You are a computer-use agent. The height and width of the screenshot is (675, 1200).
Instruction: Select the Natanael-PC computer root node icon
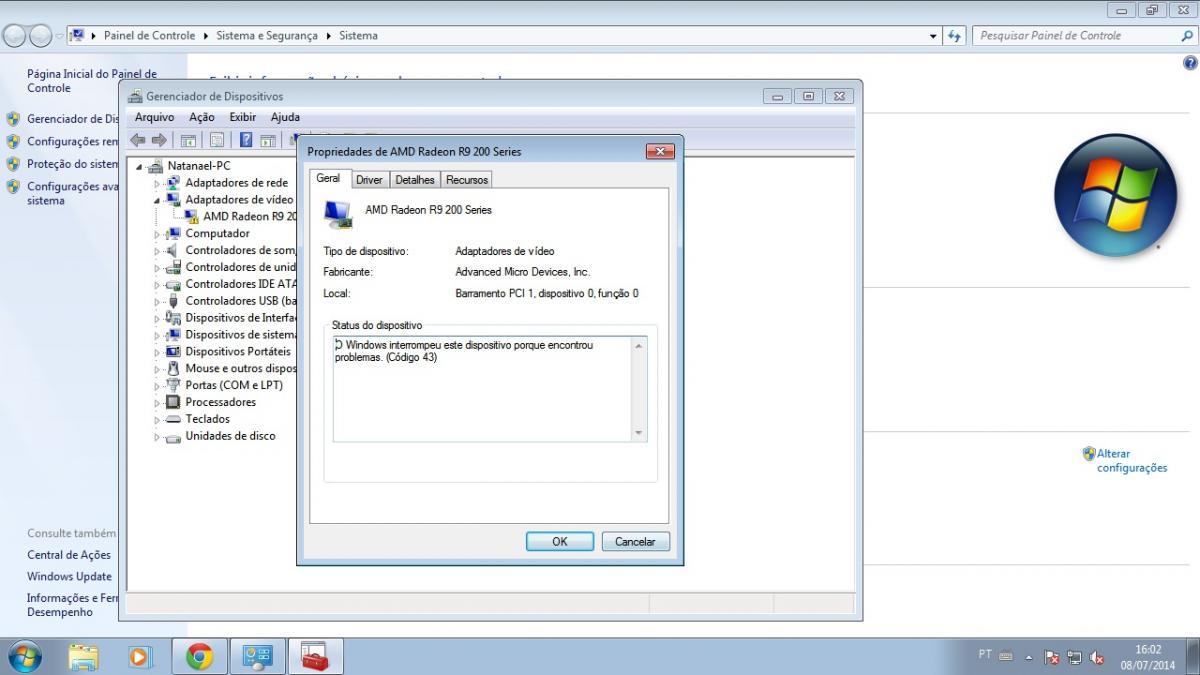[x=155, y=166]
